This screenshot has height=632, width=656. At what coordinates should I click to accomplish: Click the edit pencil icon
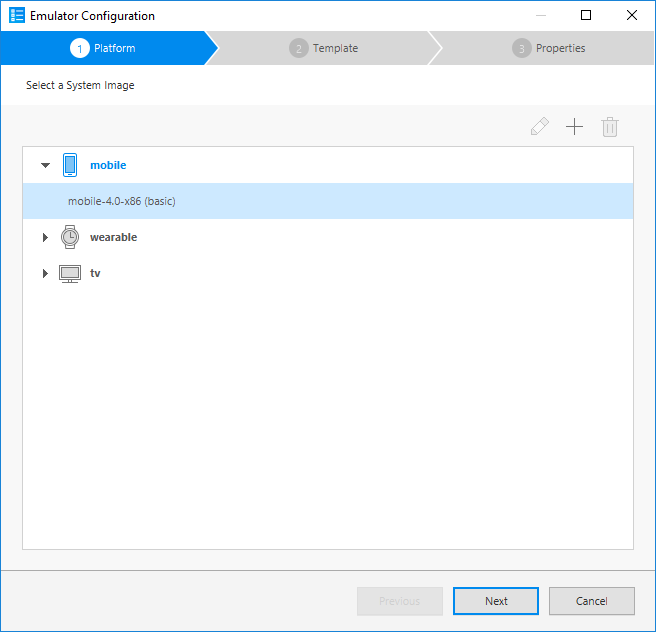[x=540, y=127]
